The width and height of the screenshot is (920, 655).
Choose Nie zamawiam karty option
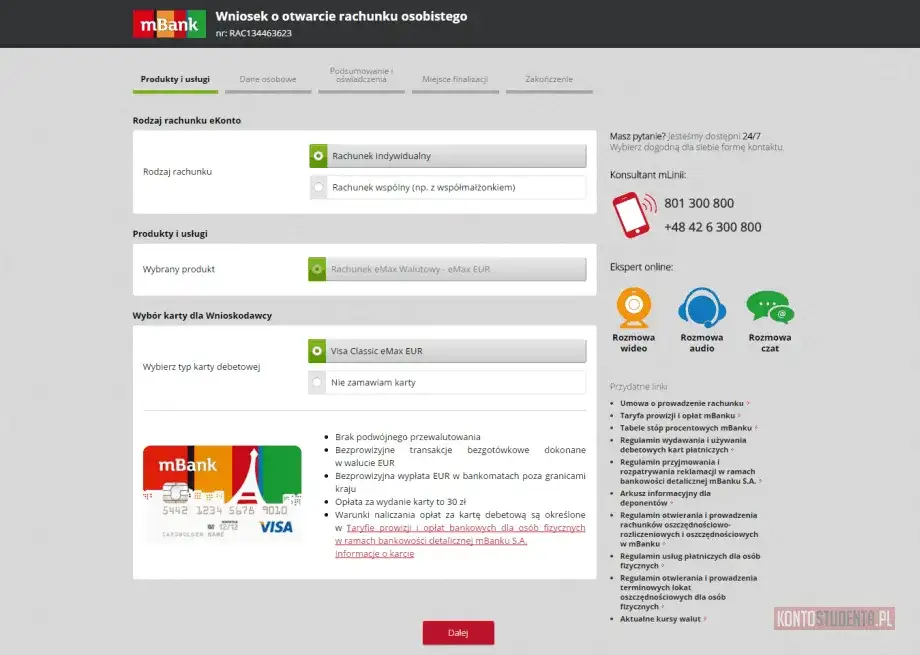[447, 382]
